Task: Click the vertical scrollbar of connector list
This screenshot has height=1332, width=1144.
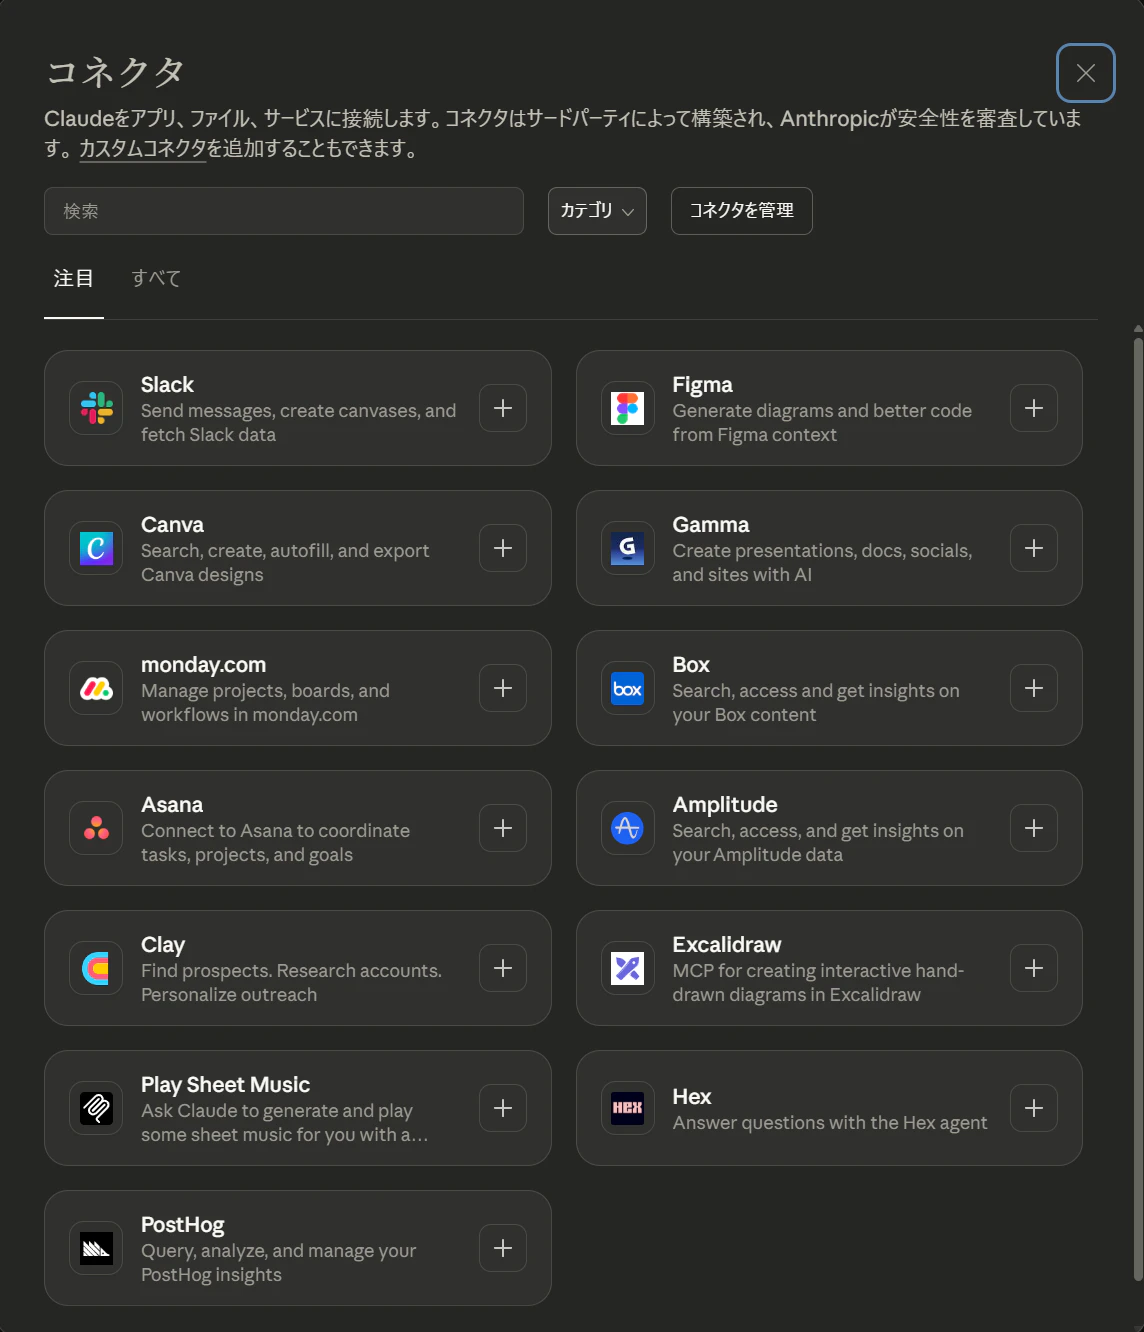Action: [1138, 810]
